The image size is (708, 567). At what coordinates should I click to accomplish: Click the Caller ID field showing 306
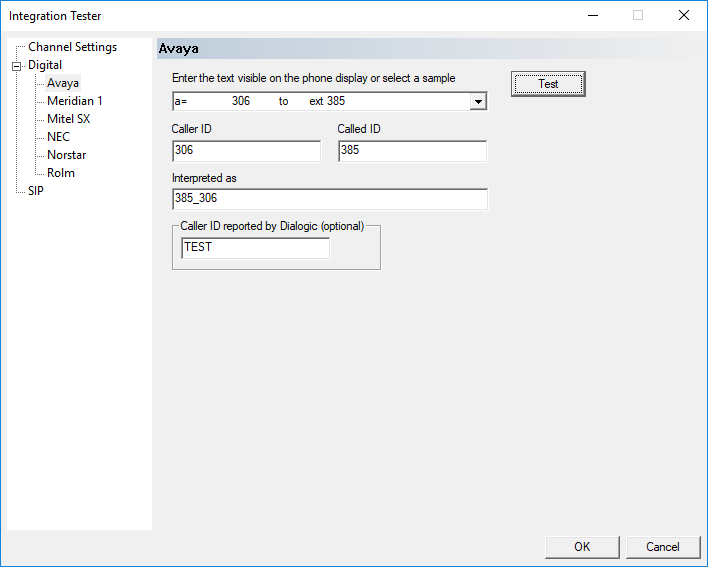tap(246, 151)
